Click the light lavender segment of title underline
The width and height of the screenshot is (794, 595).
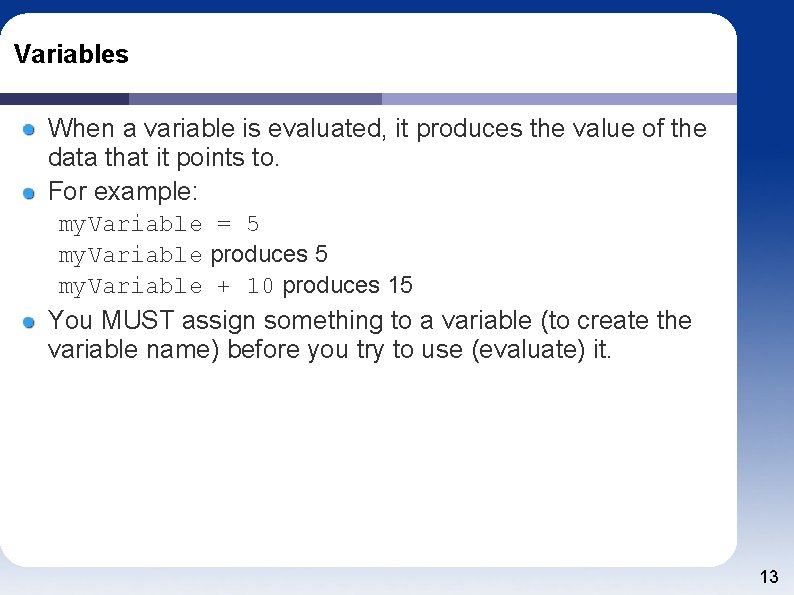click(x=558, y=99)
